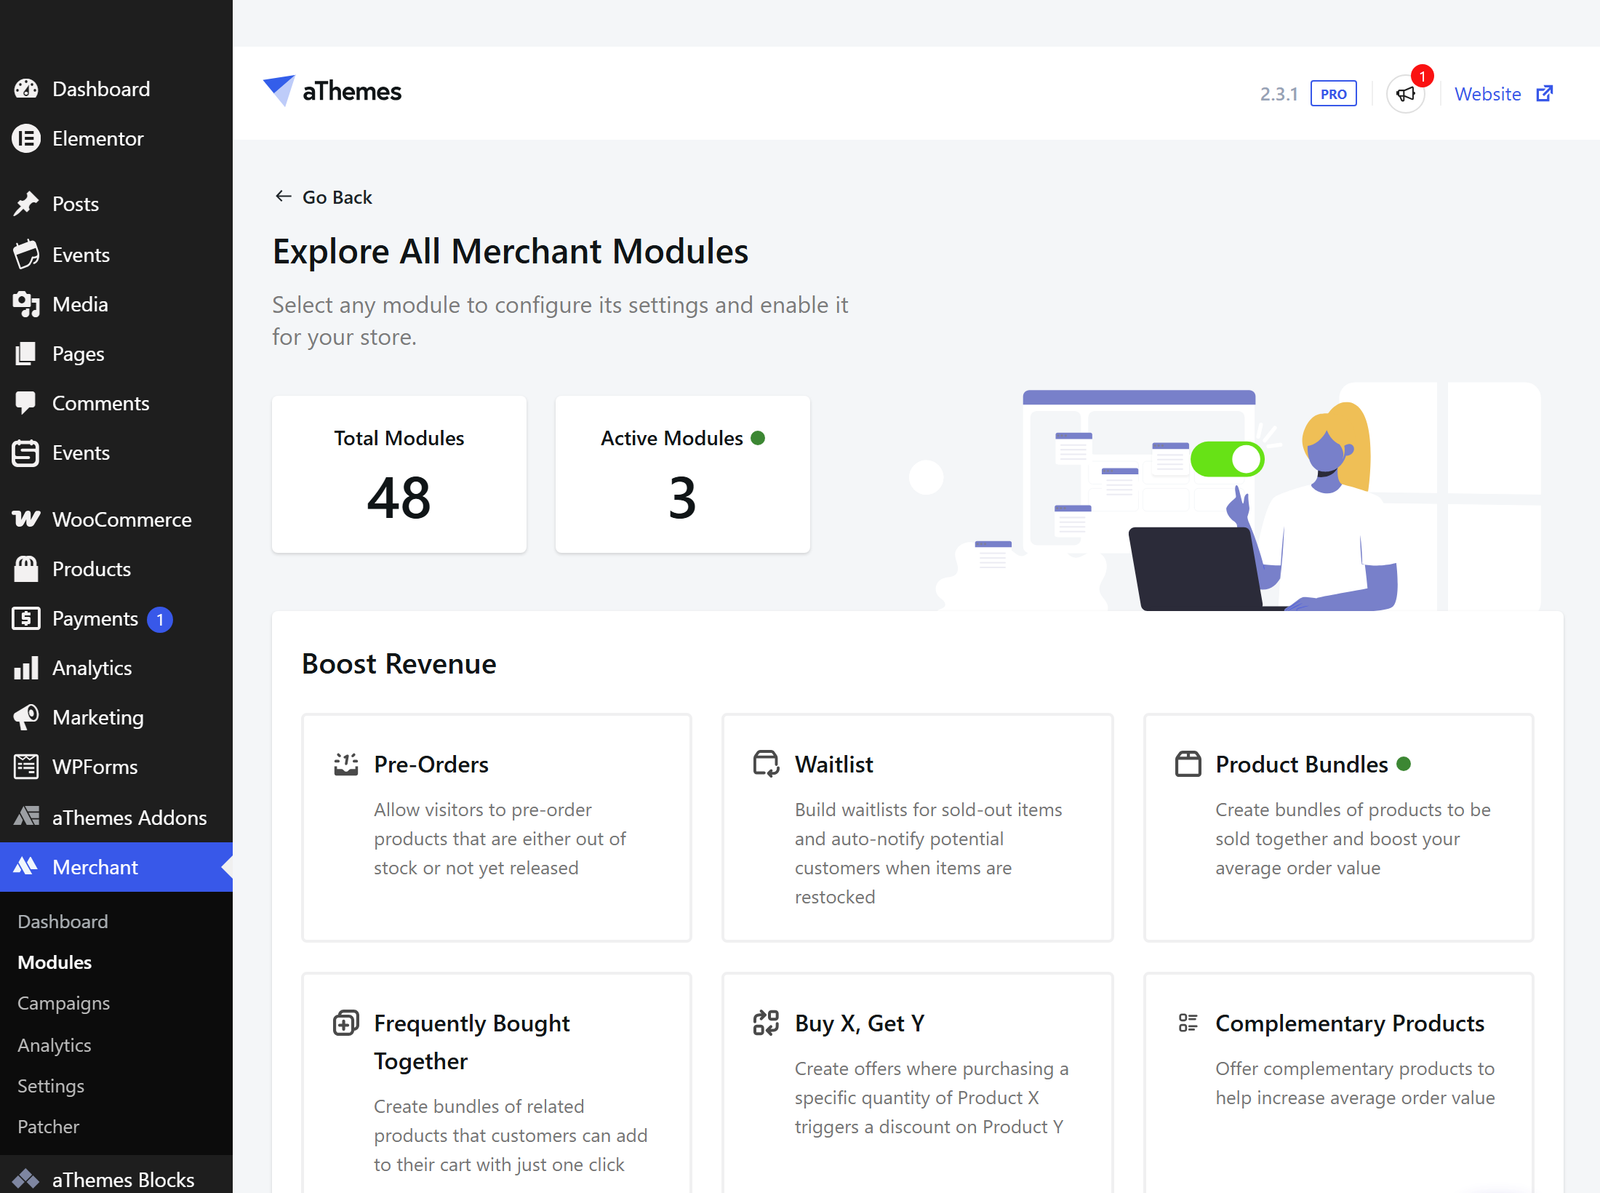
Task: Click the Products bag icon
Action: (26, 569)
